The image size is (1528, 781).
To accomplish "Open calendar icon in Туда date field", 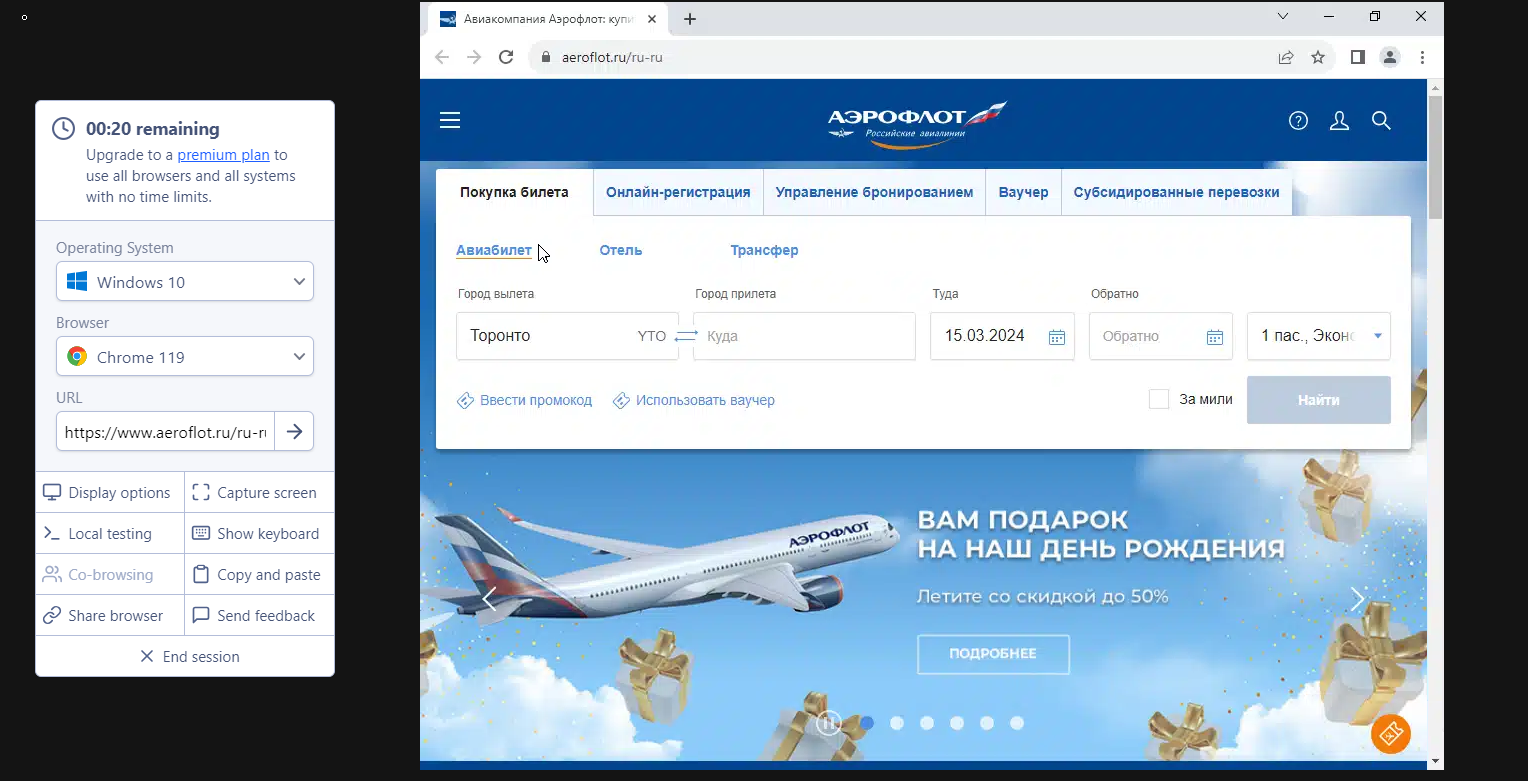I will 1056,337.
